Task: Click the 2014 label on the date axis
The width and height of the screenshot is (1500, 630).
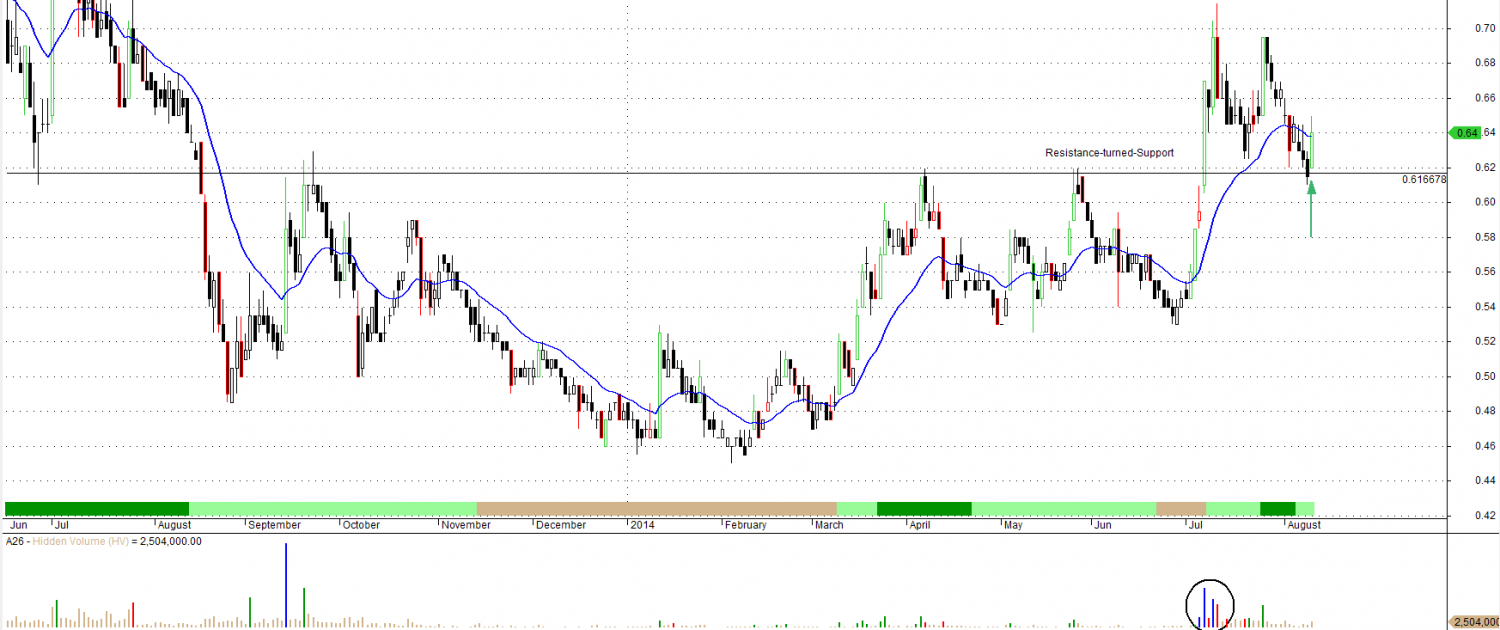Action: (x=642, y=524)
